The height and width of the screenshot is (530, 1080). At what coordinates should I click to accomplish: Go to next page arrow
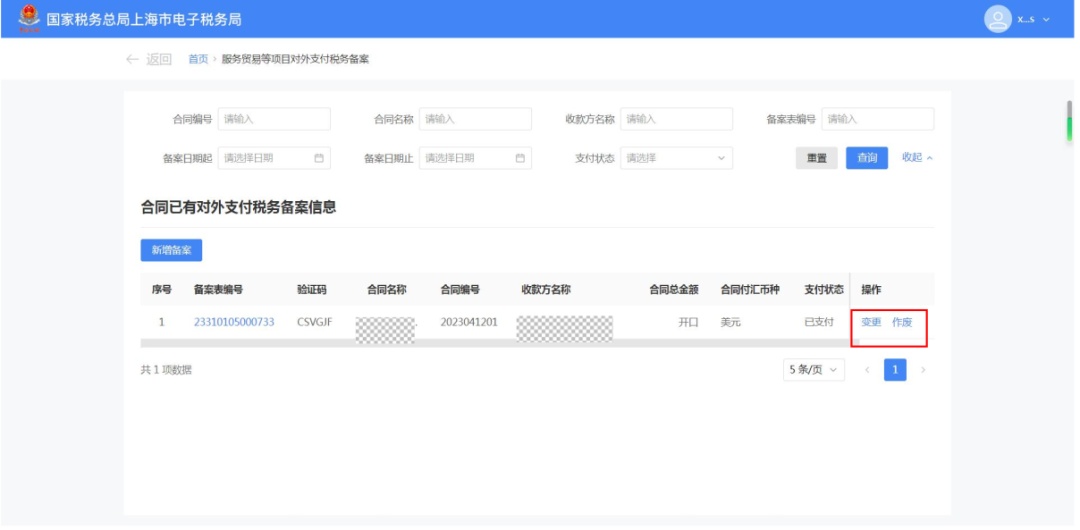(923, 370)
